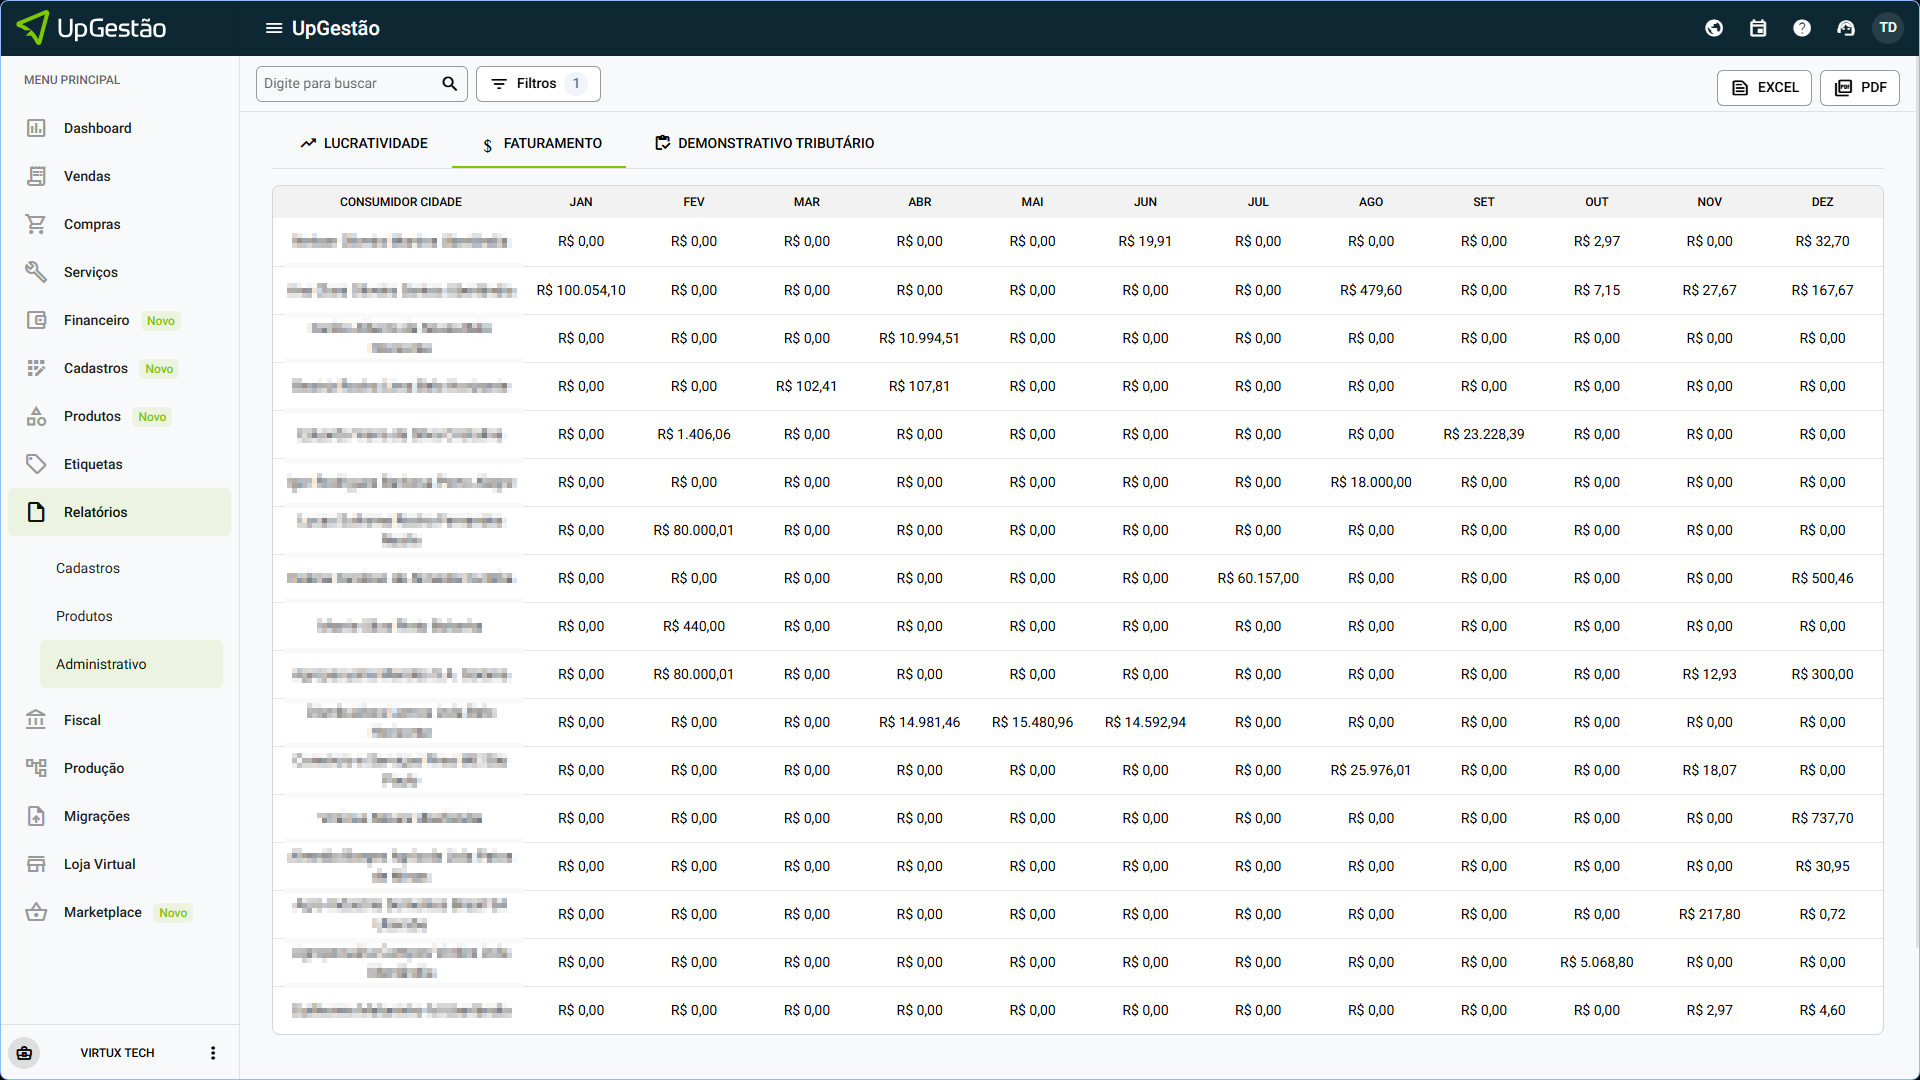
Task: Click the TD user avatar
Action: click(x=1888, y=28)
